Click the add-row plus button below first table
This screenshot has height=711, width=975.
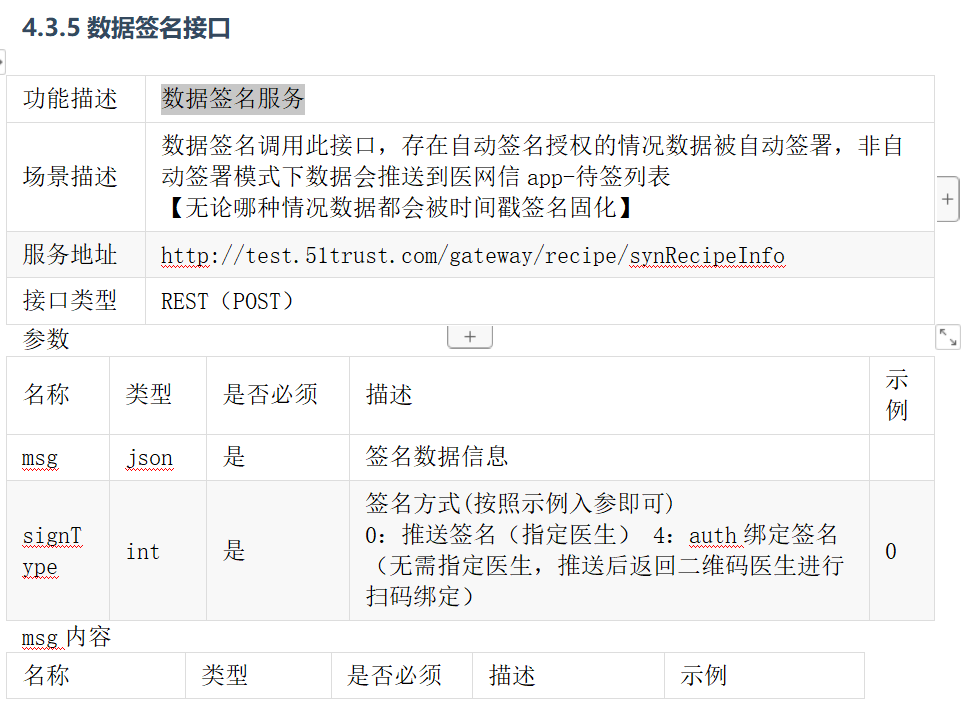[x=469, y=337]
